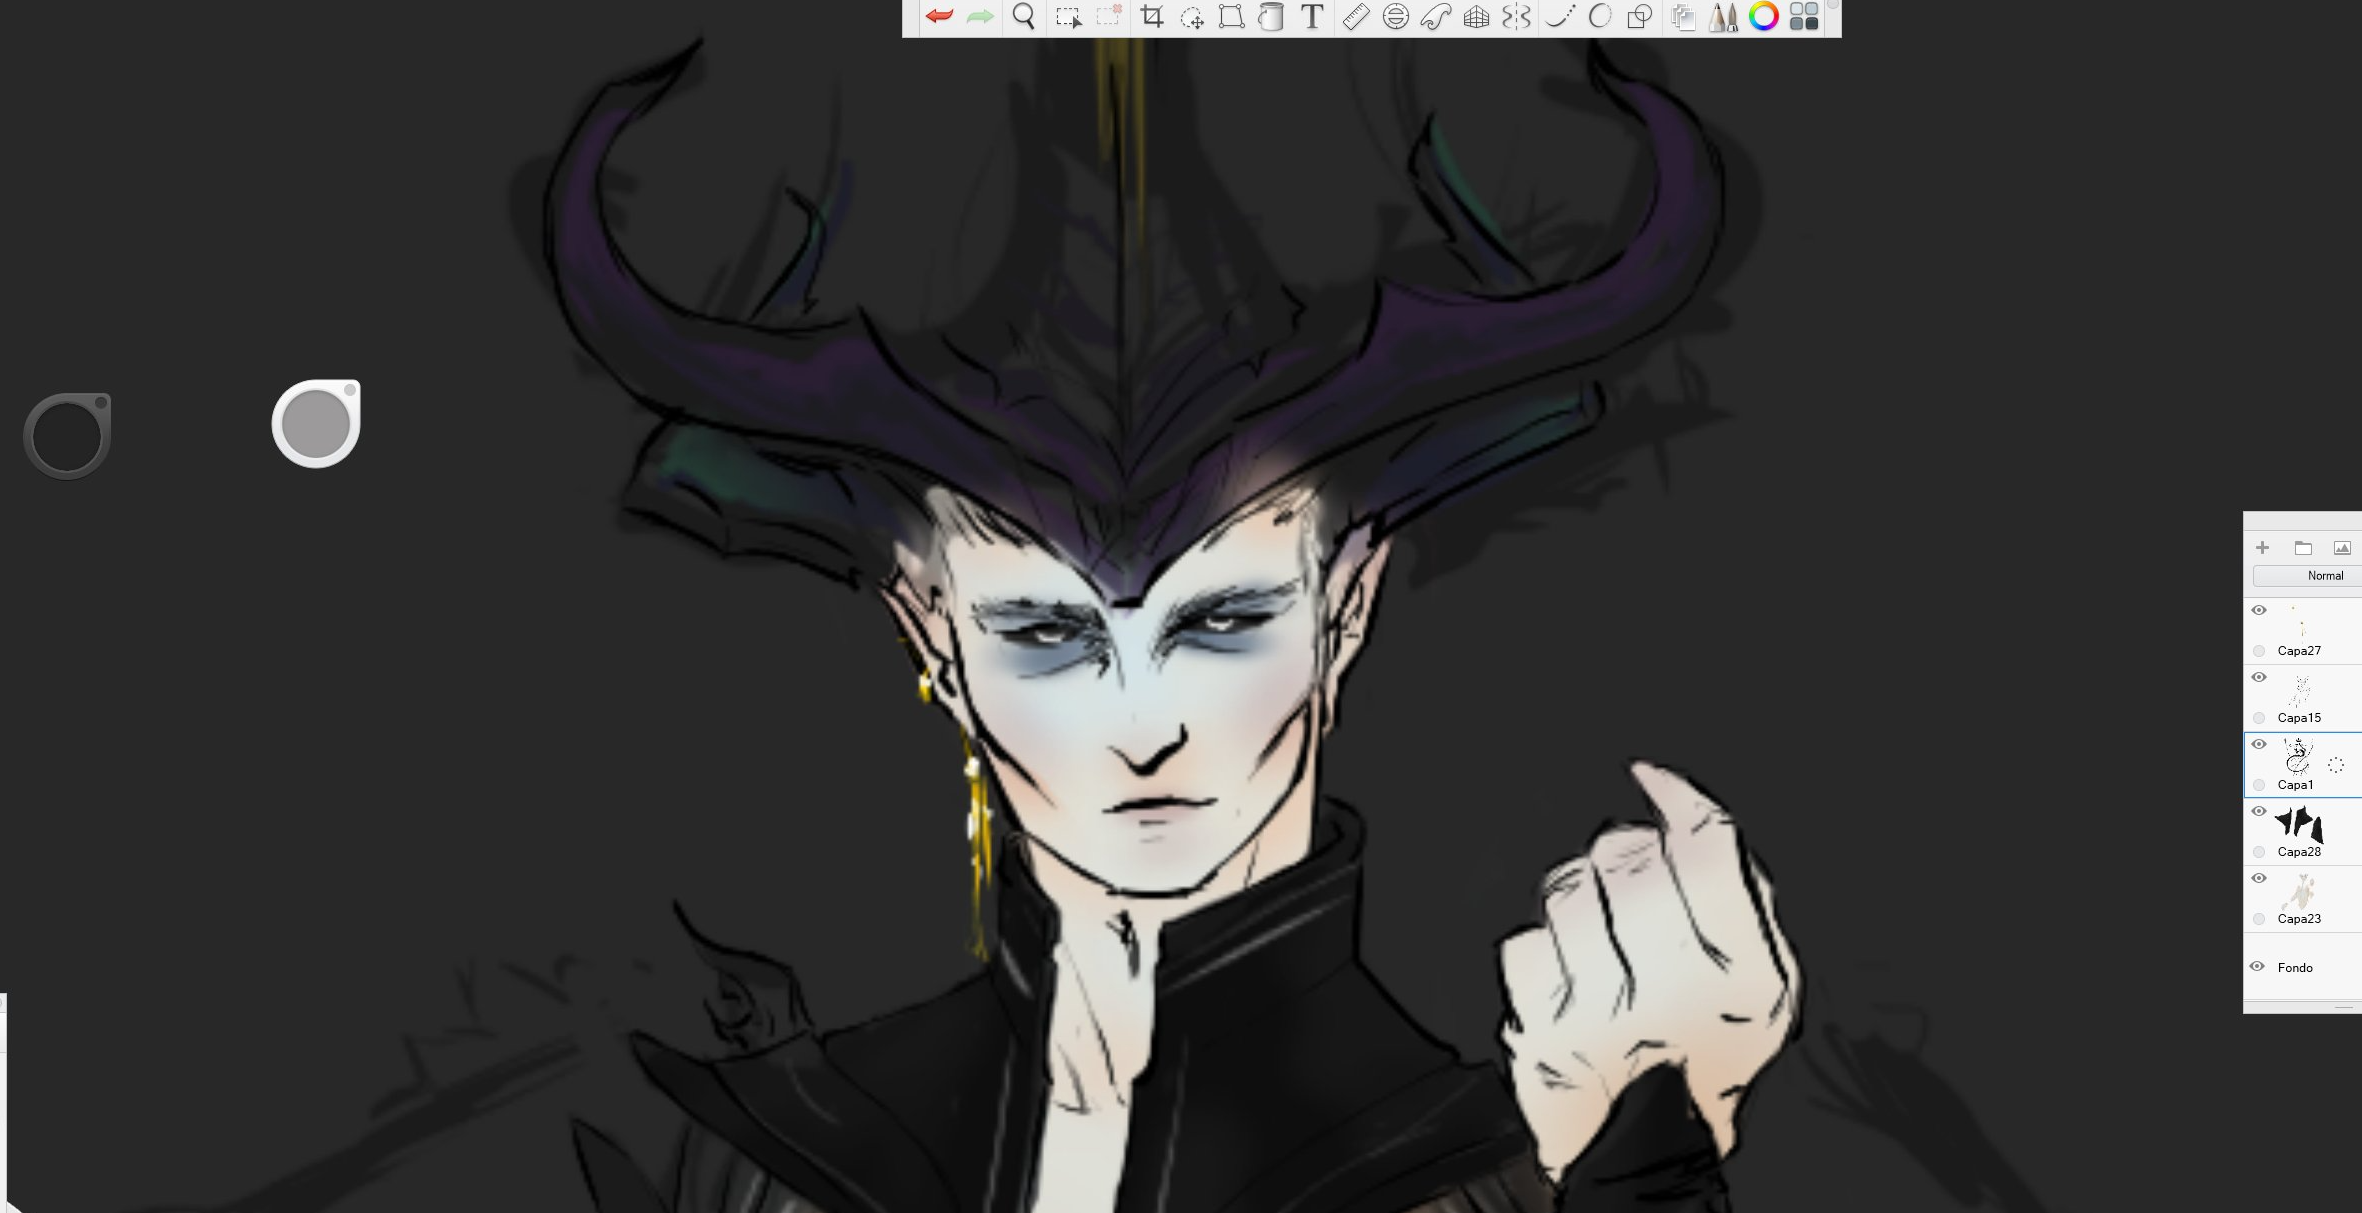
Task: Hide the Capa15 layer
Action: pyautogui.click(x=2259, y=677)
